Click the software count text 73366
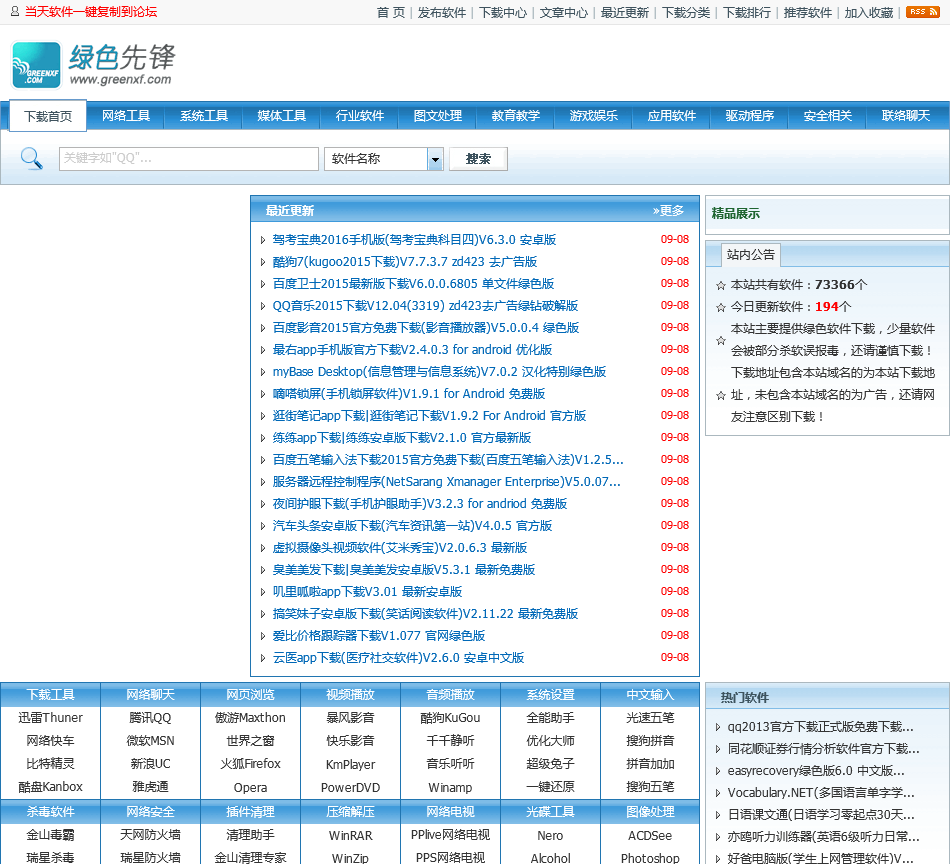This screenshot has width=950, height=864. pyautogui.click(x=834, y=285)
